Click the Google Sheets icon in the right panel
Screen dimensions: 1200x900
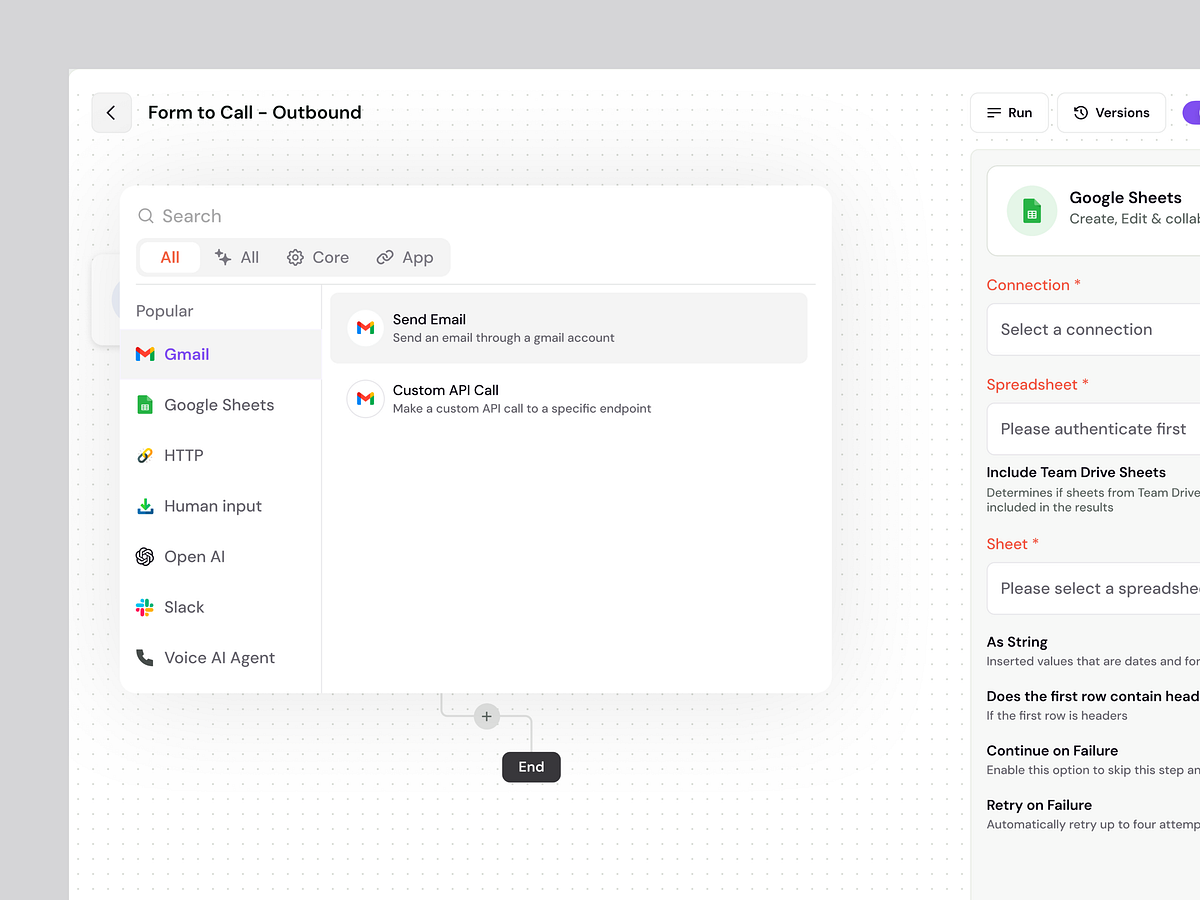[x=1032, y=211]
